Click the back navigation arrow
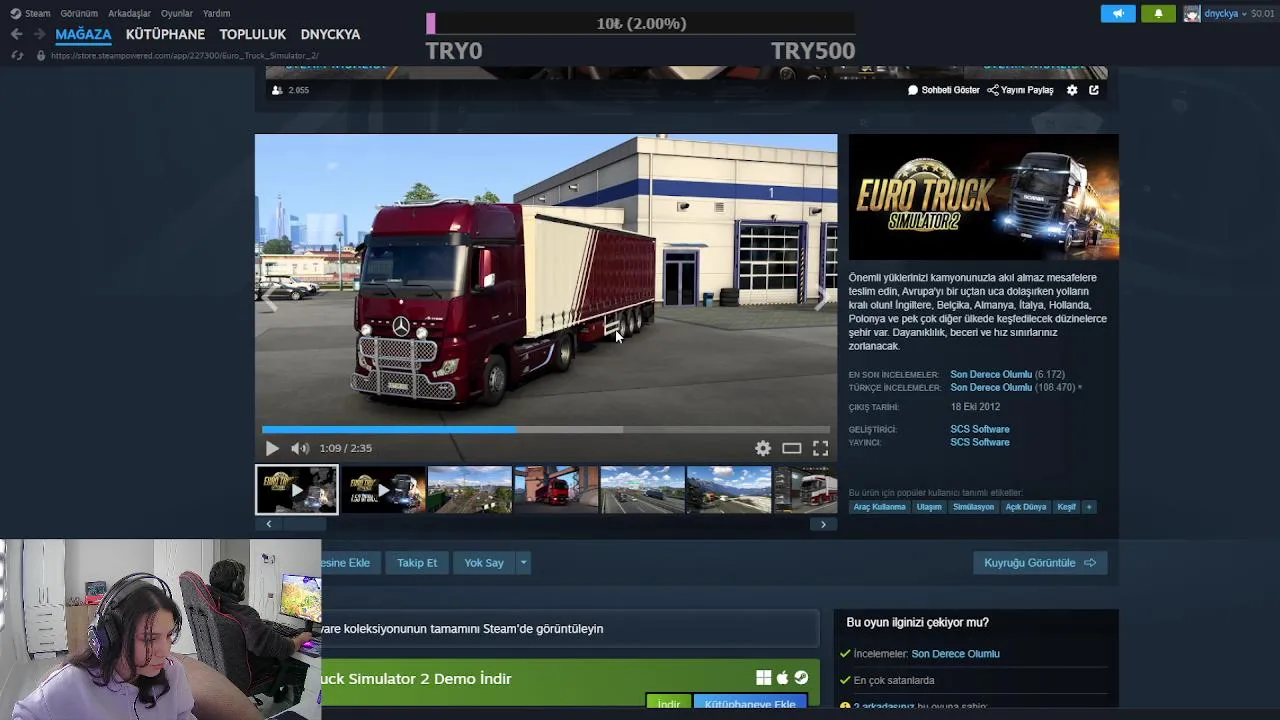 click(17, 34)
